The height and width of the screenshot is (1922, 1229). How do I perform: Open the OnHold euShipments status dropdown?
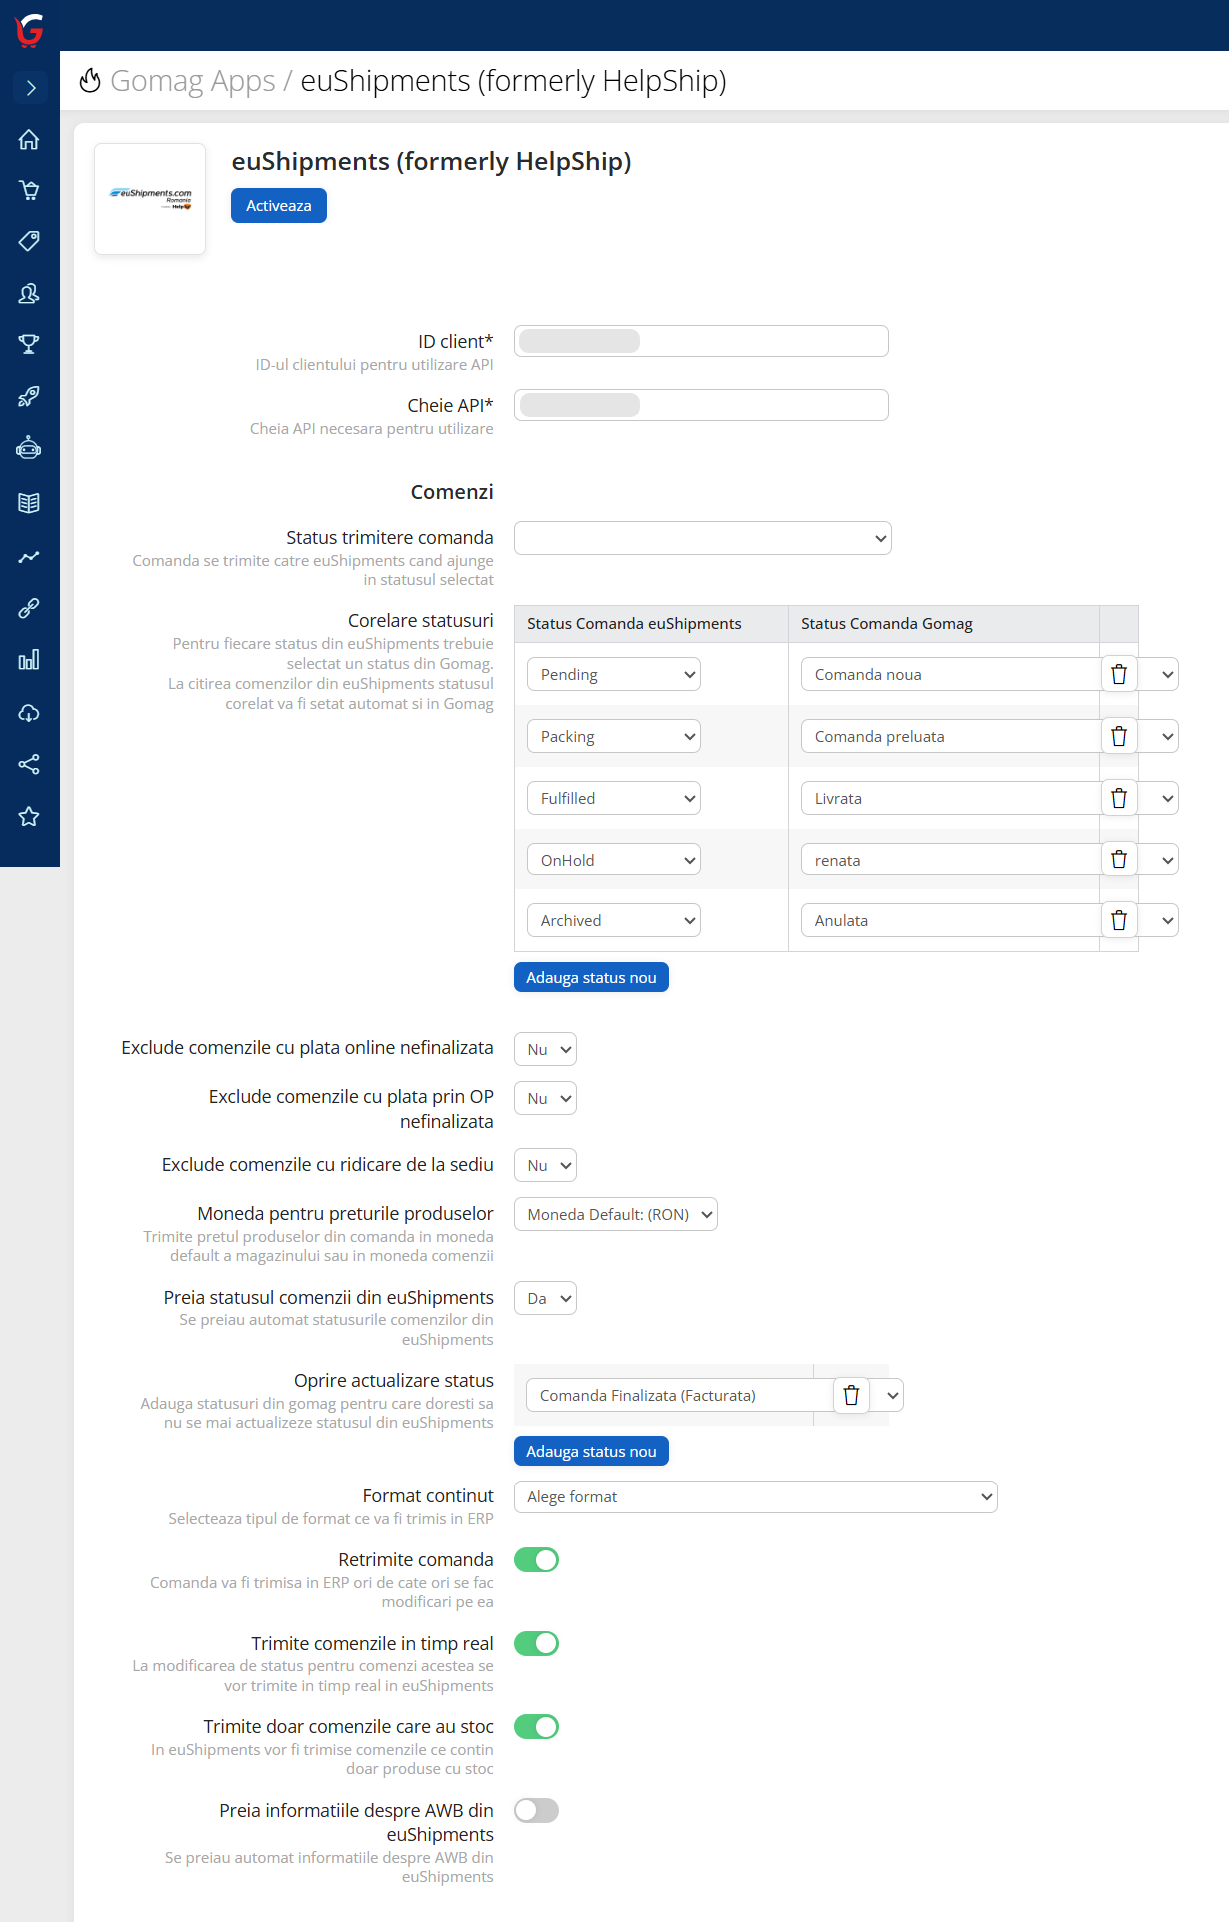click(x=614, y=859)
